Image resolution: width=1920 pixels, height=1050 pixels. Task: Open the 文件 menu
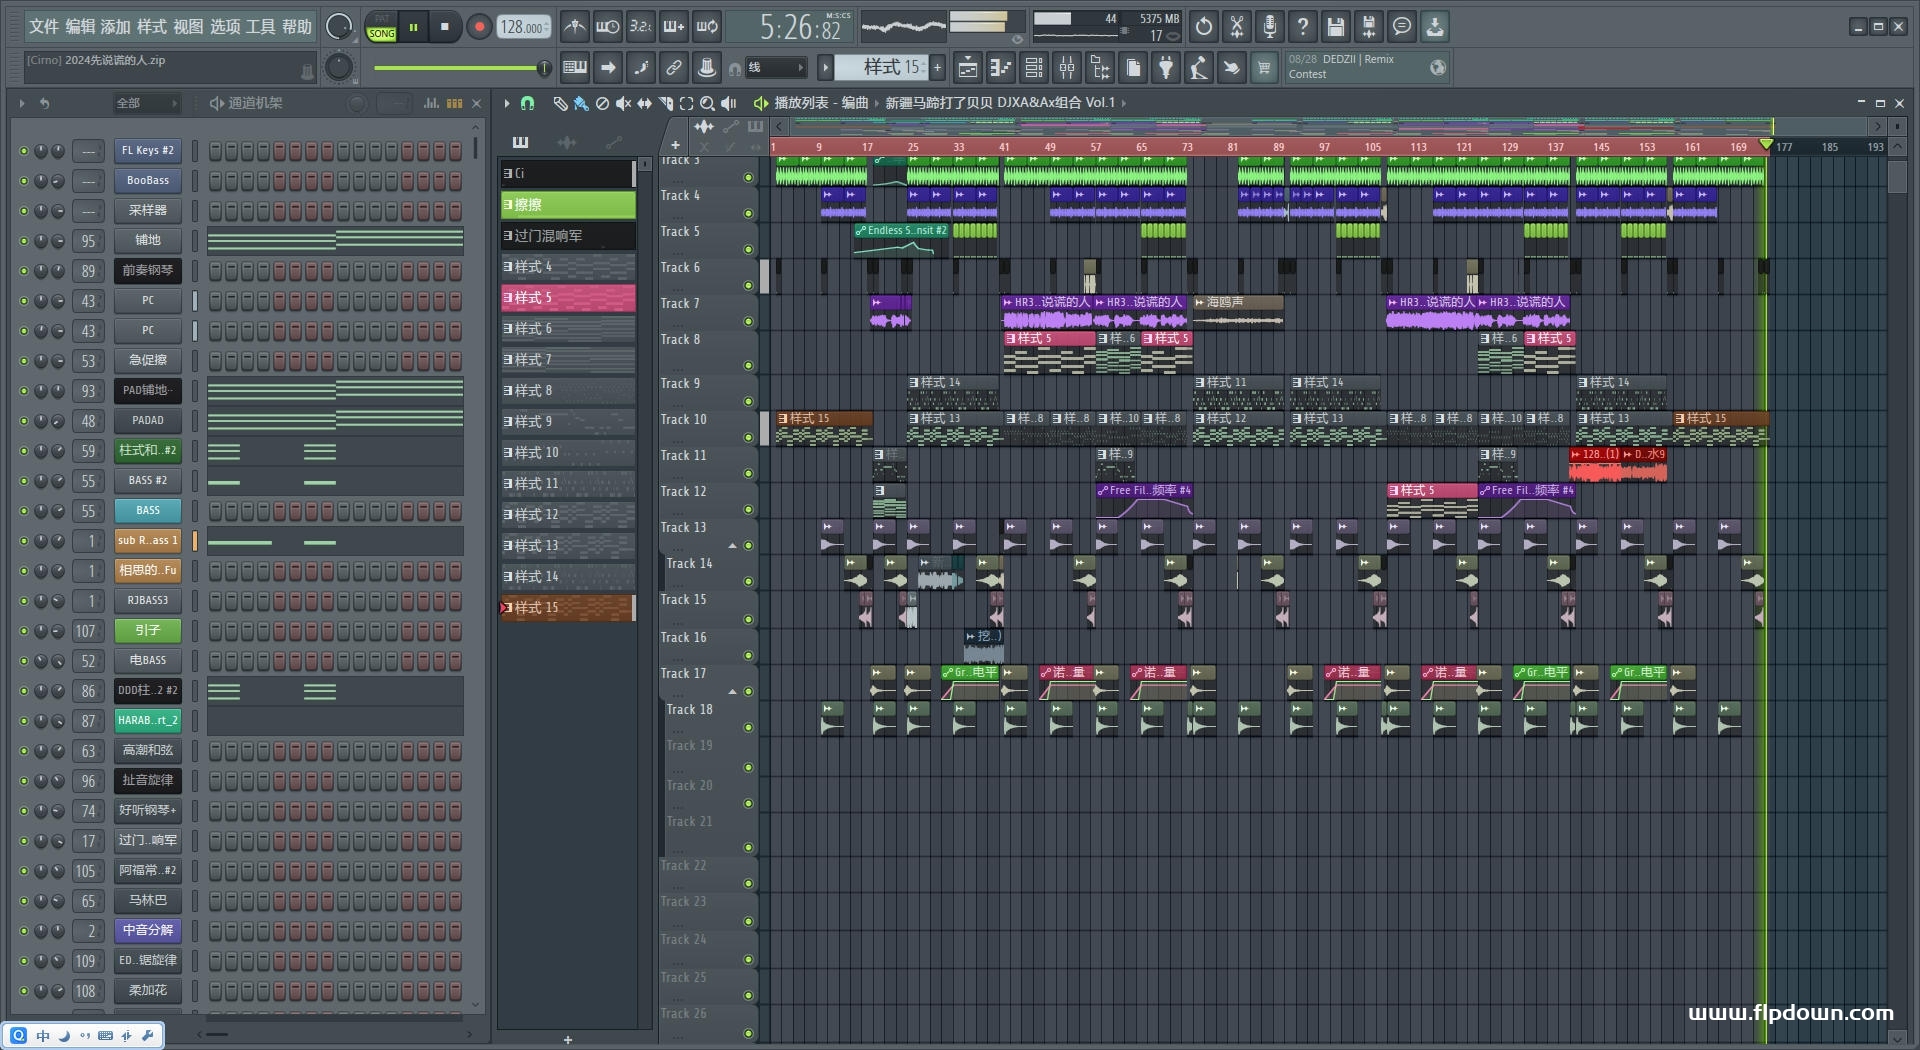[44, 27]
